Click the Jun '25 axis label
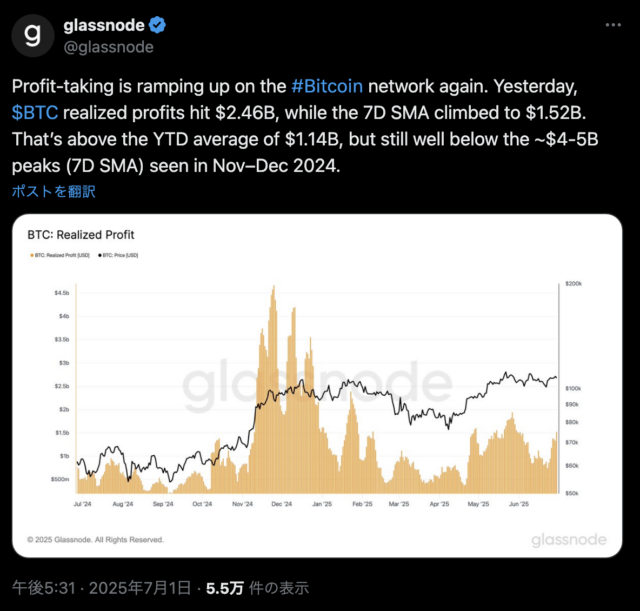The width and height of the screenshot is (640, 611). 519,504
